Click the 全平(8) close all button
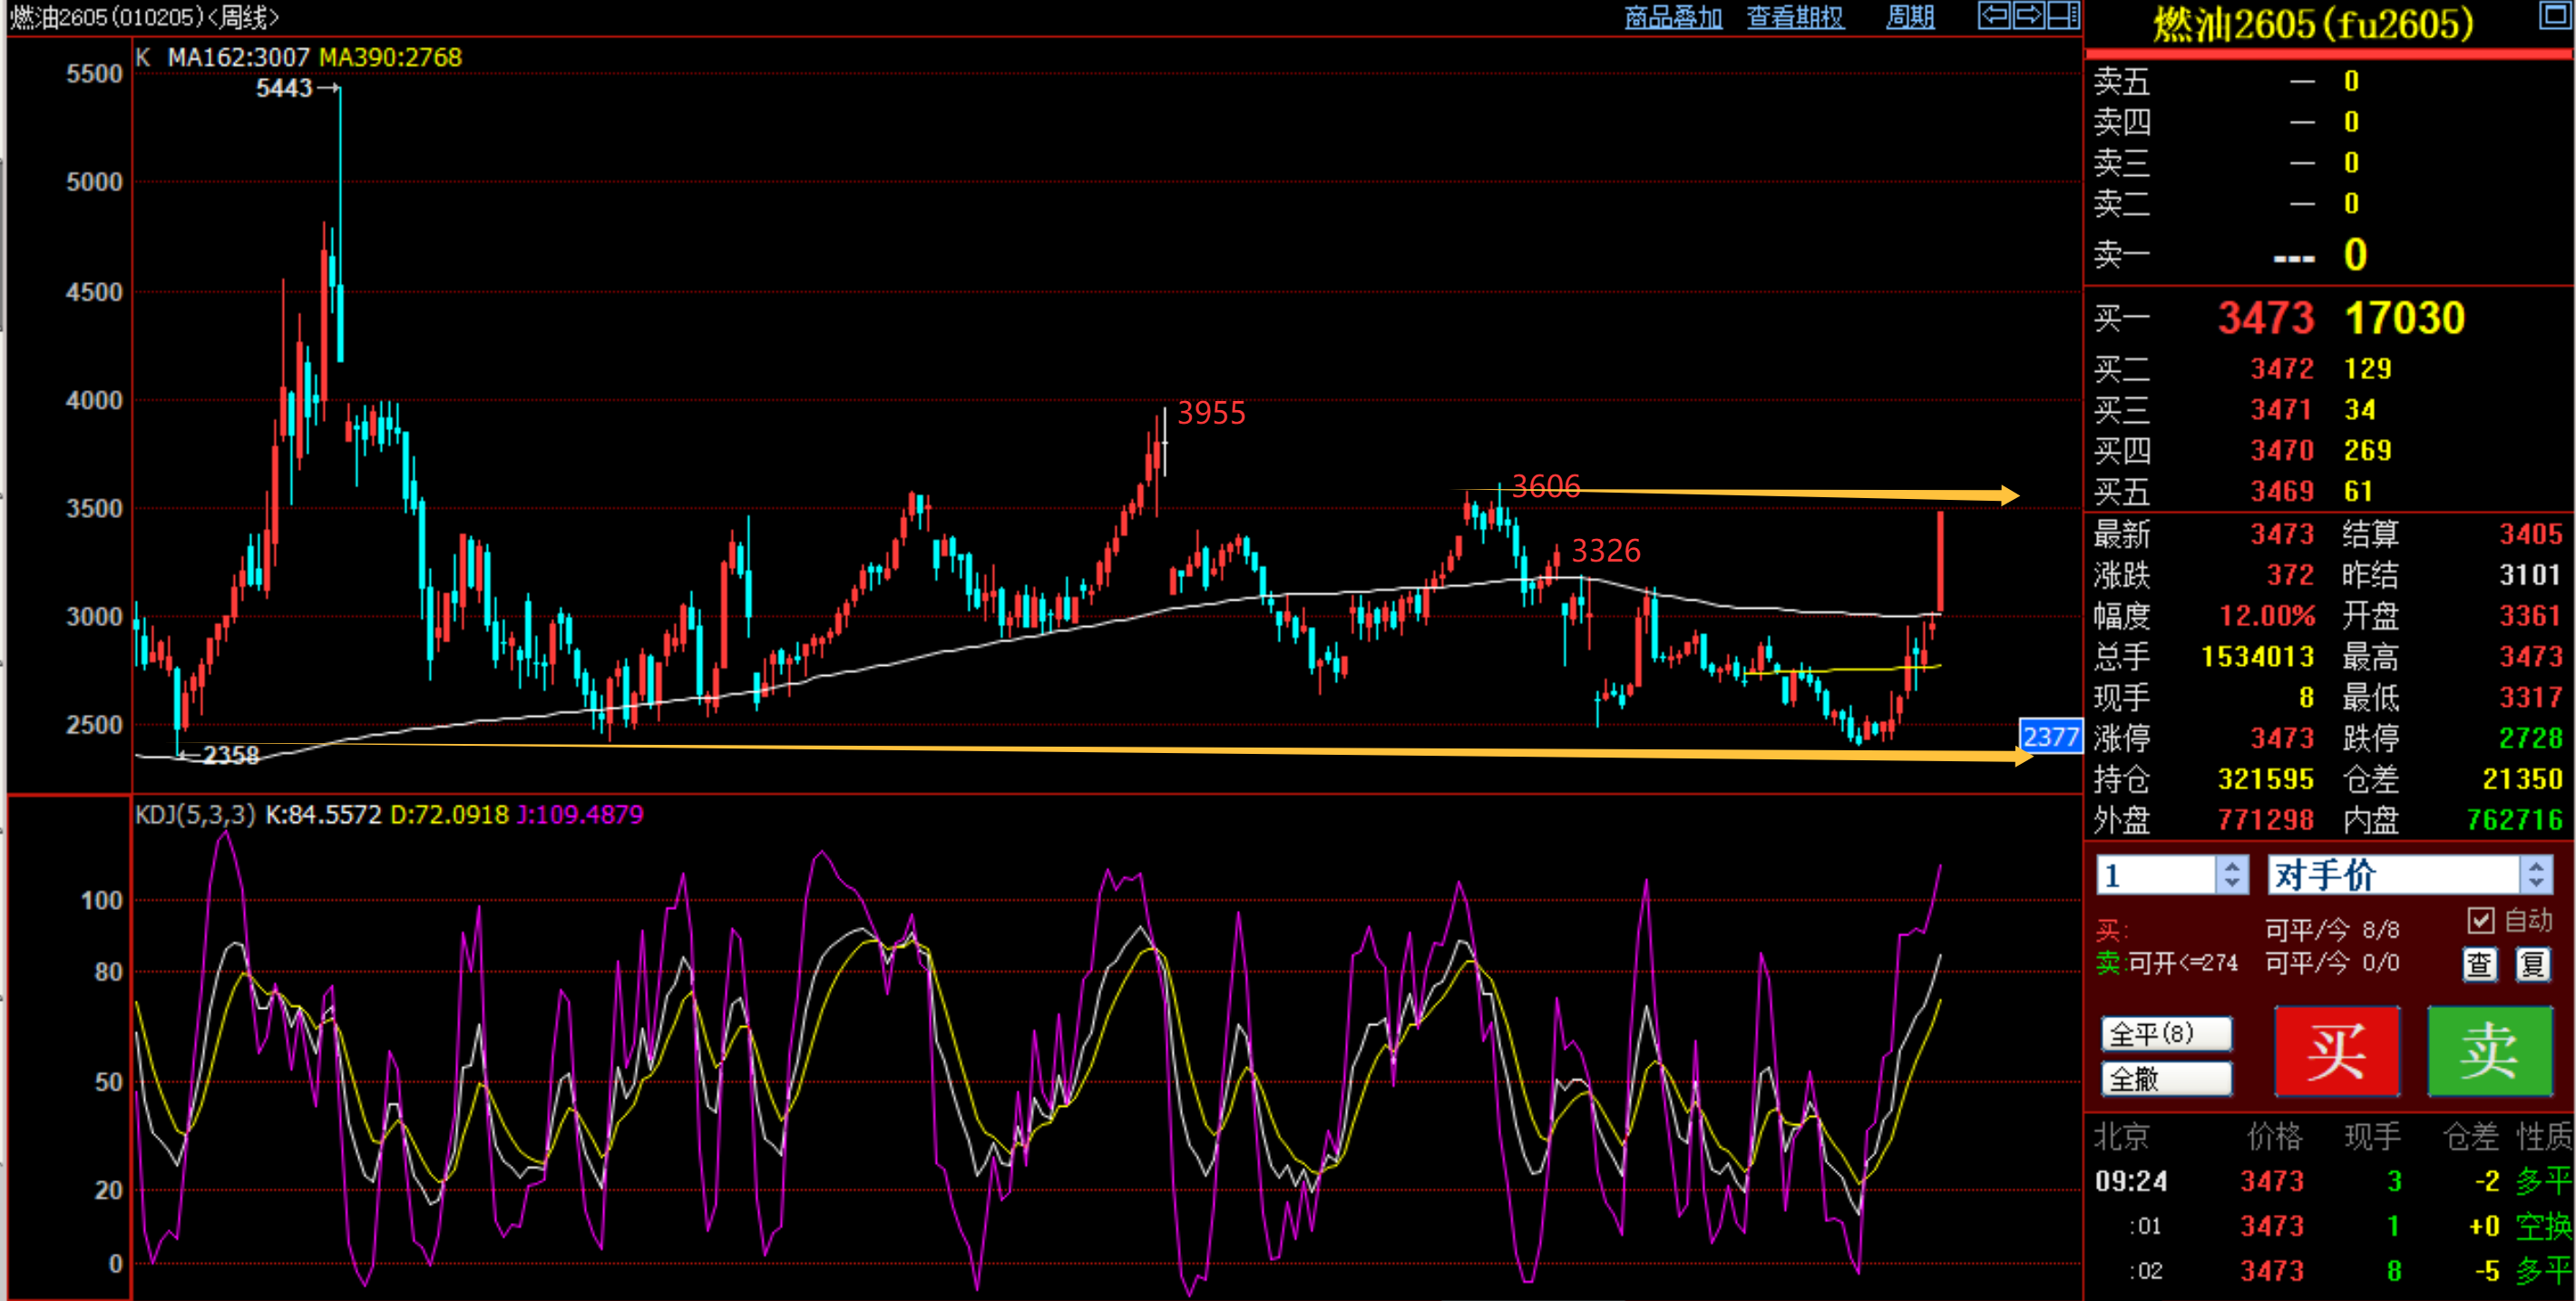The width and height of the screenshot is (2576, 1301). click(x=2166, y=1033)
